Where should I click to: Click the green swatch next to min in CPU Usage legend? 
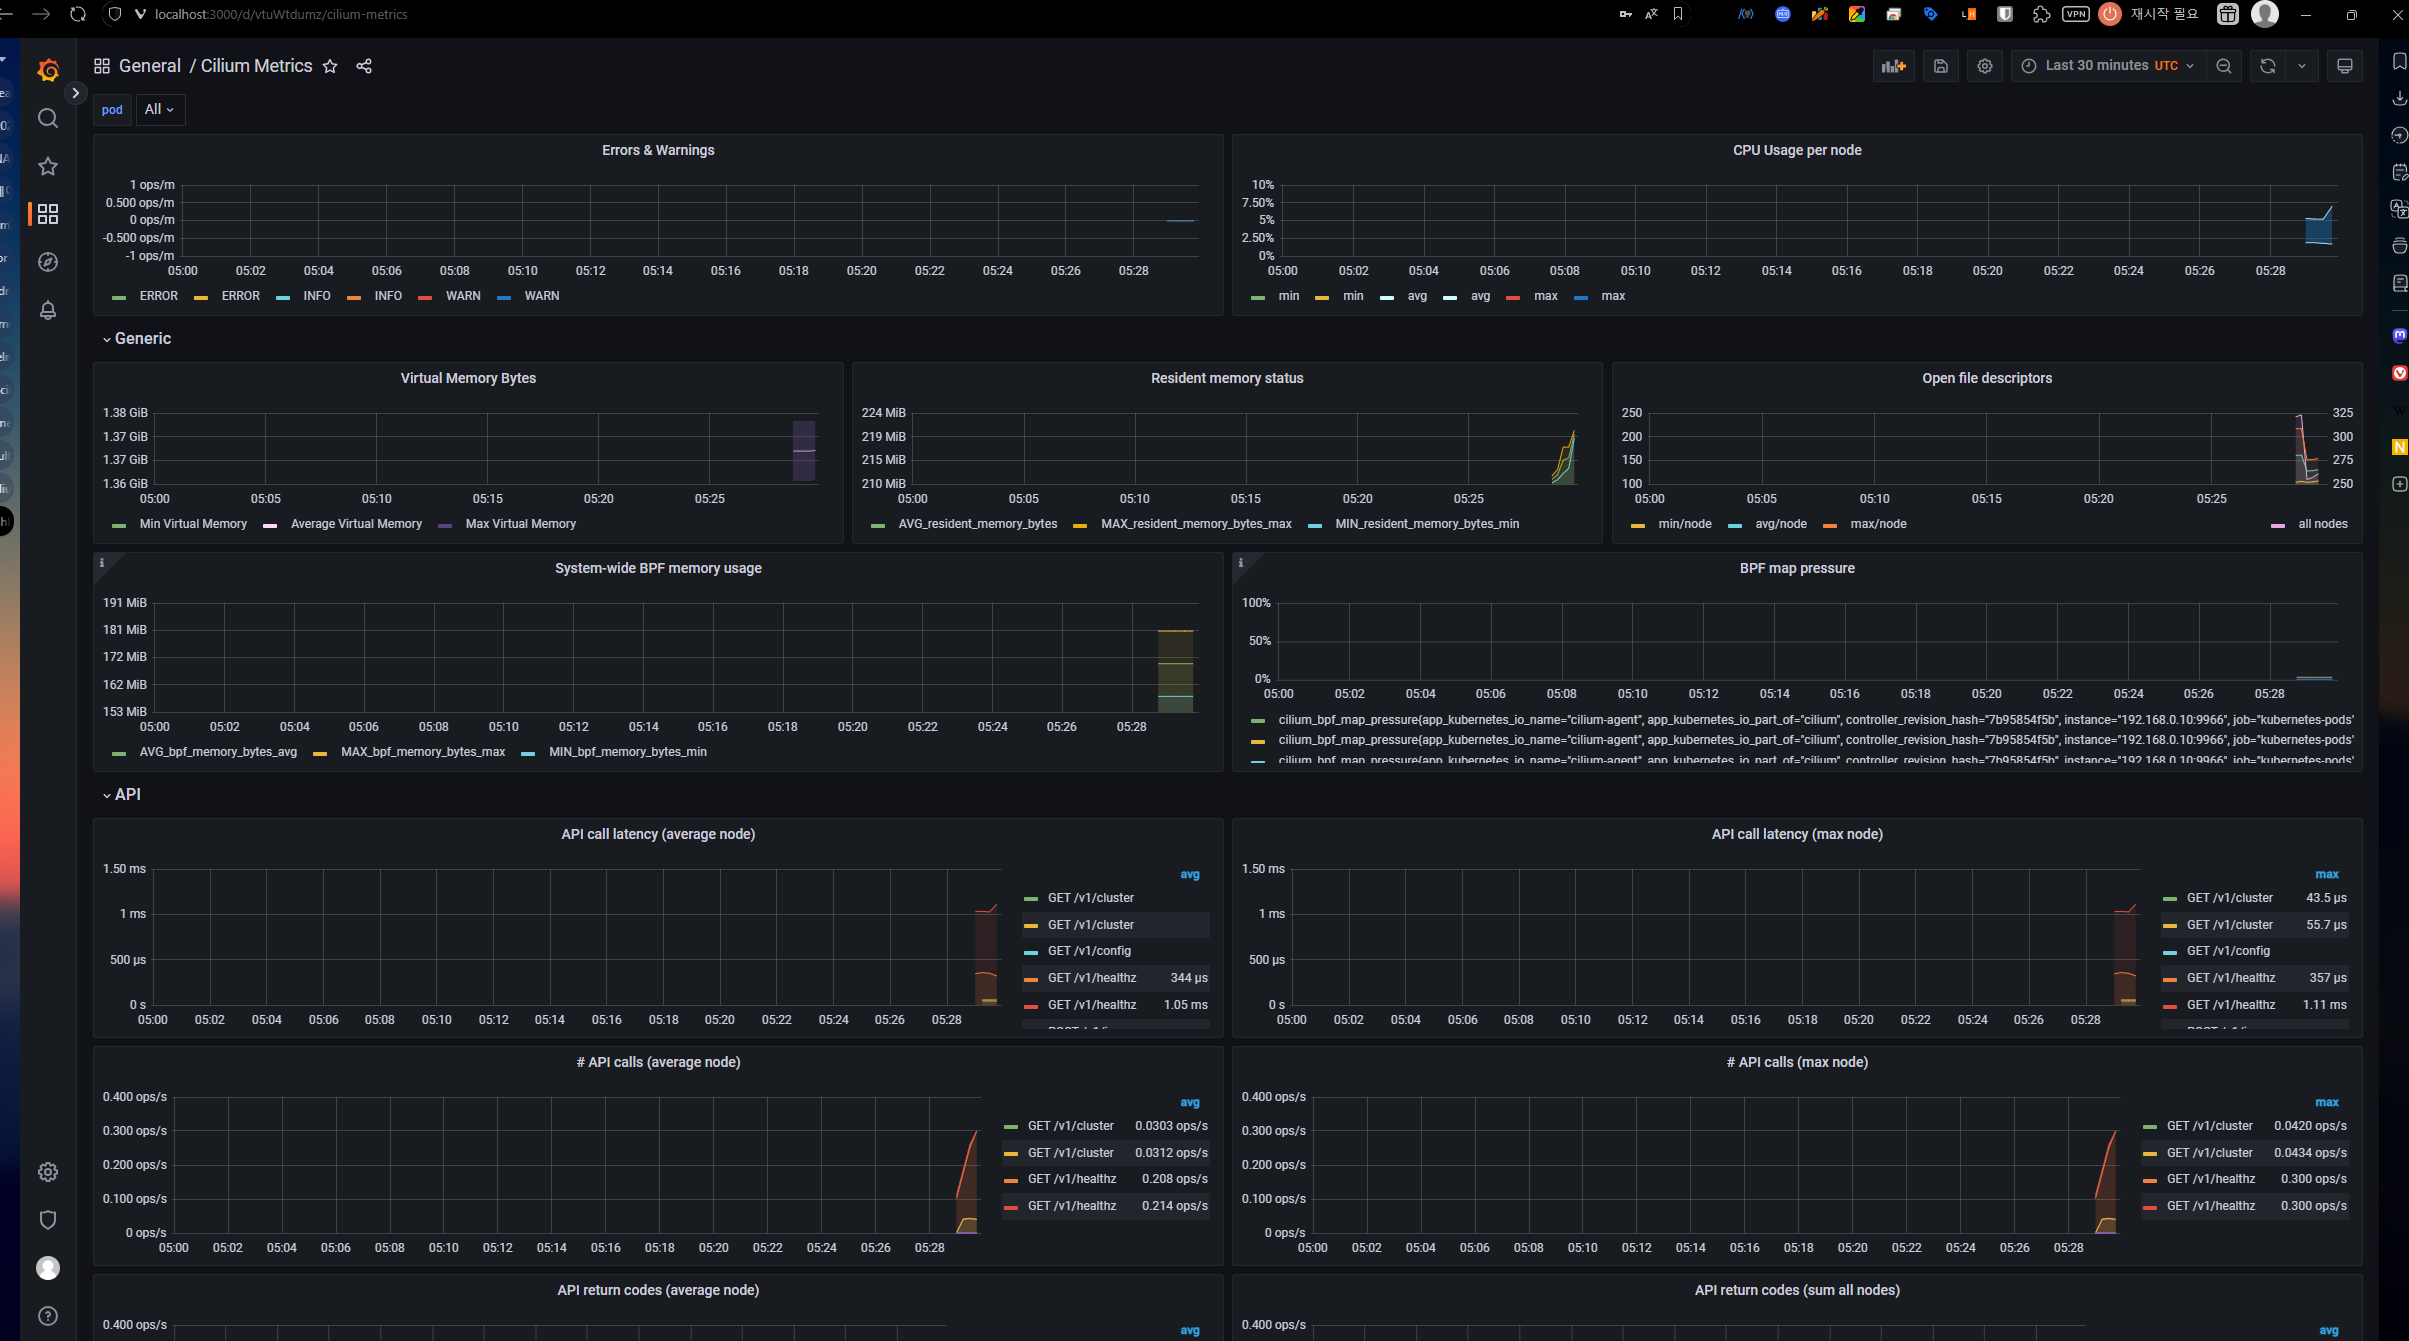point(1259,296)
